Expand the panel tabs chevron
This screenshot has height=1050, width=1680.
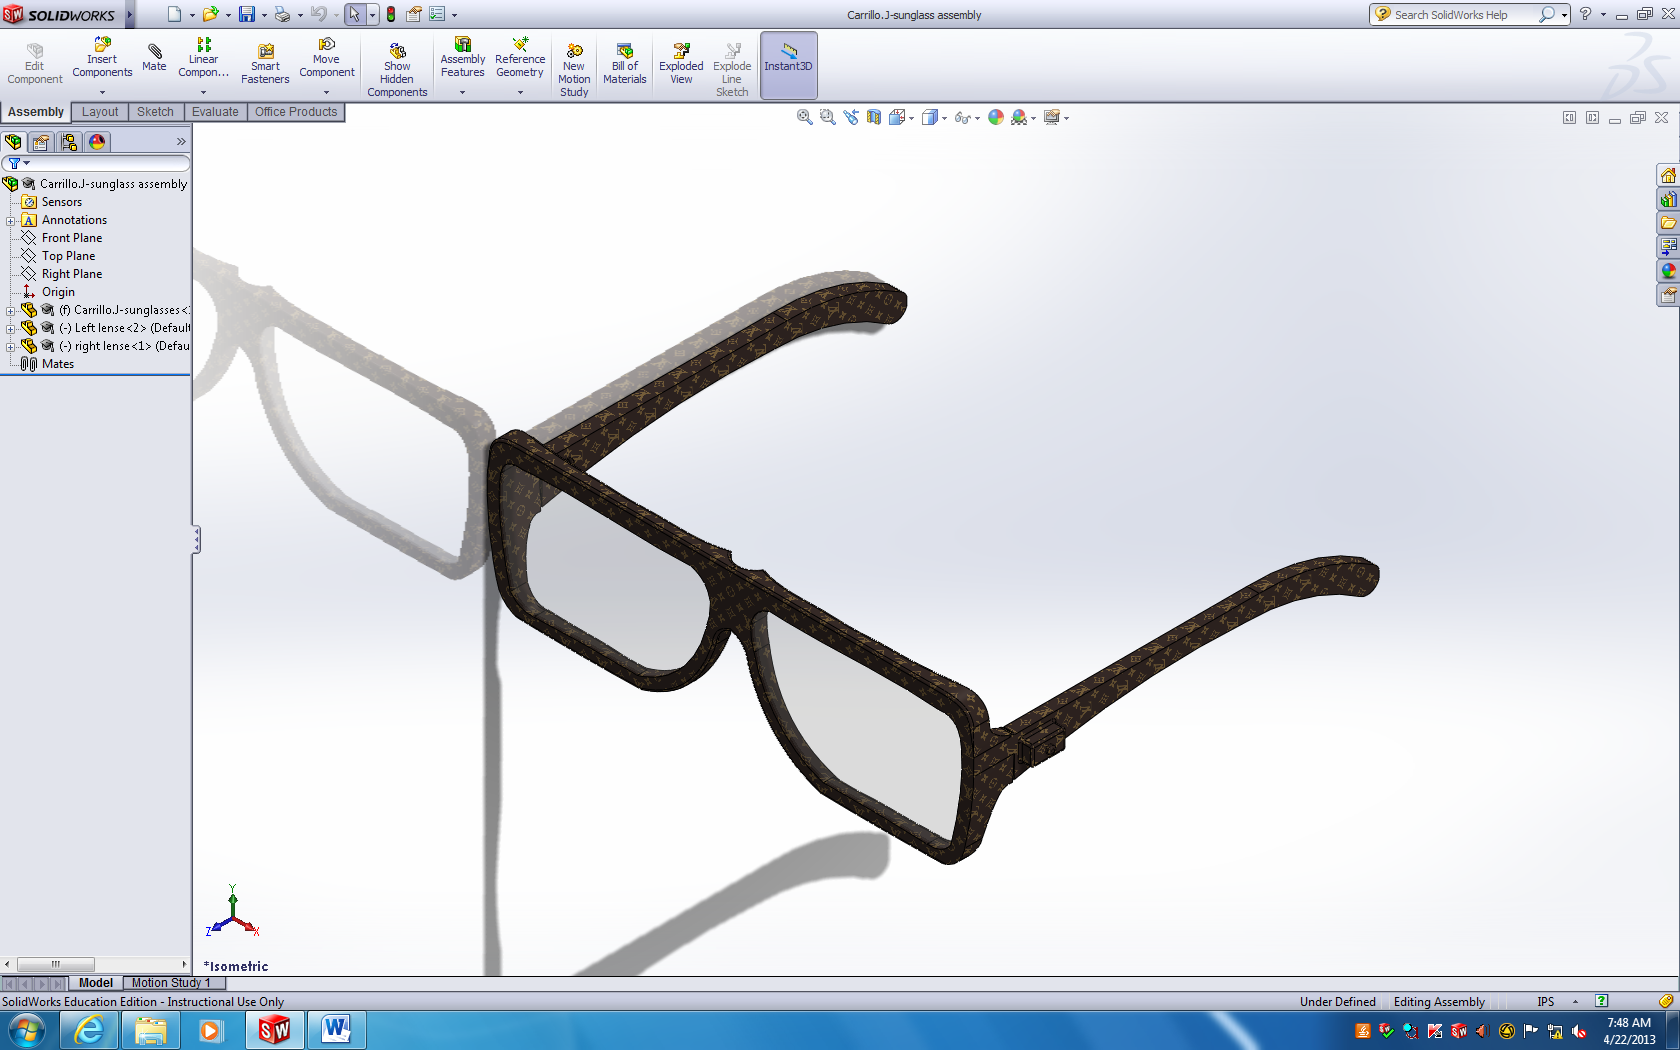point(181,142)
